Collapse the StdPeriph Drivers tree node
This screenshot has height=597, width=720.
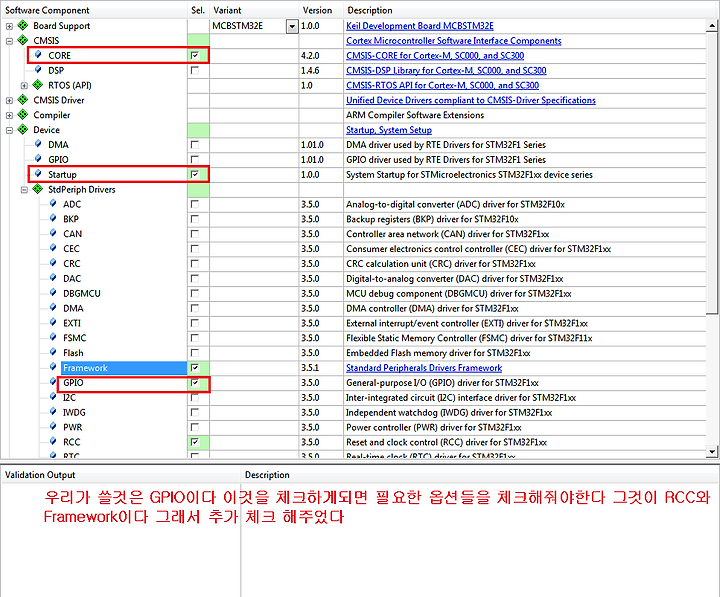click(24, 190)
